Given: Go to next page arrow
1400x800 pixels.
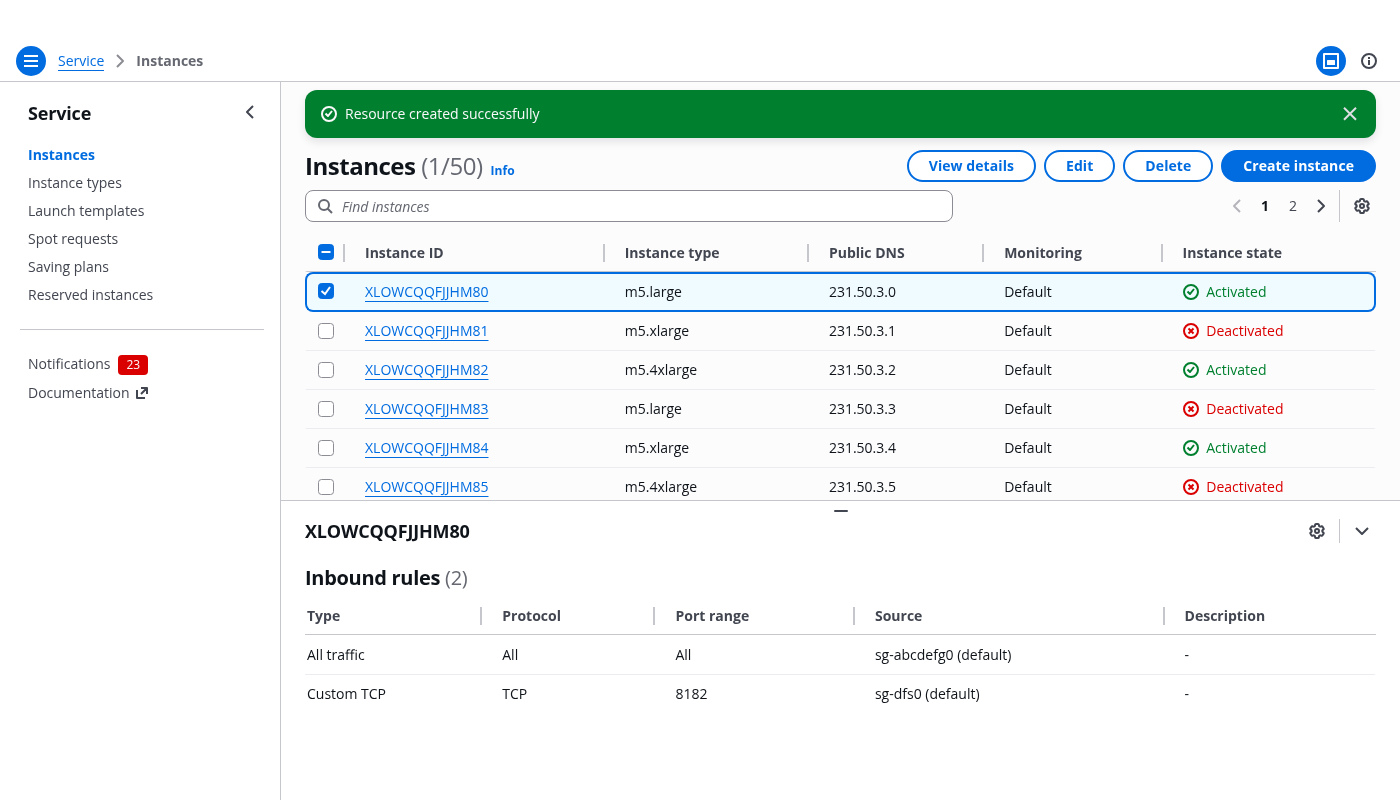Looking at the screenshot, I should [1321, 206].
